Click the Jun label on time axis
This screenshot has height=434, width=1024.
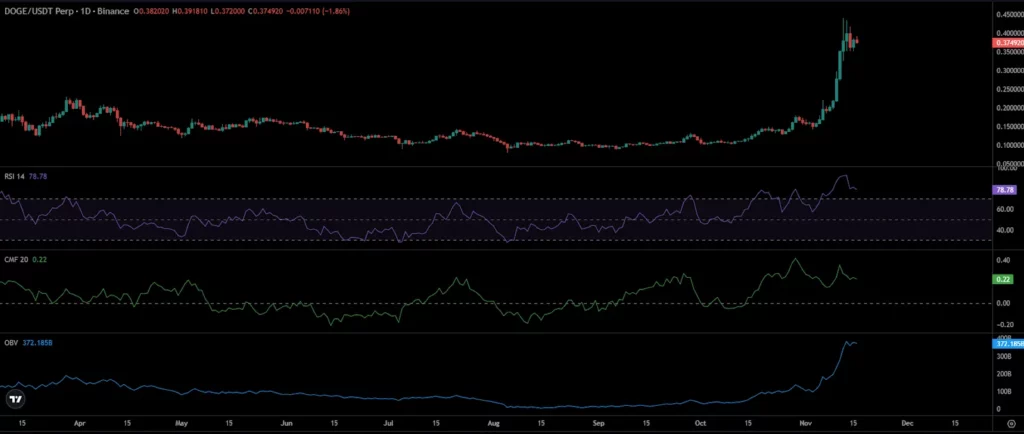[x=286, y=423]
